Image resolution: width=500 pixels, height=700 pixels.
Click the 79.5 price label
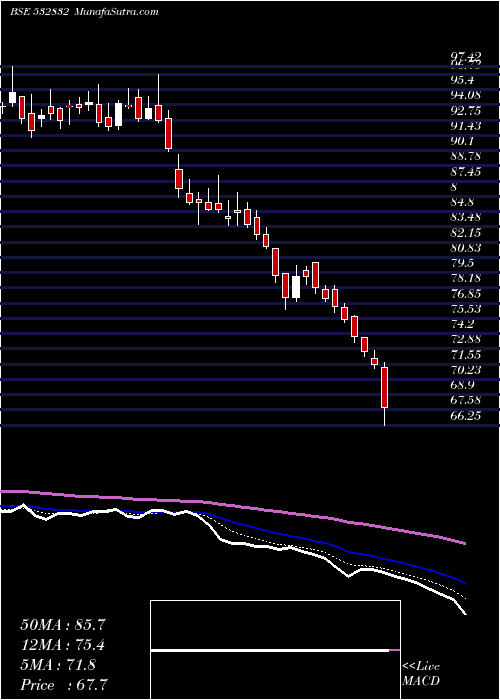pos(462,263)
